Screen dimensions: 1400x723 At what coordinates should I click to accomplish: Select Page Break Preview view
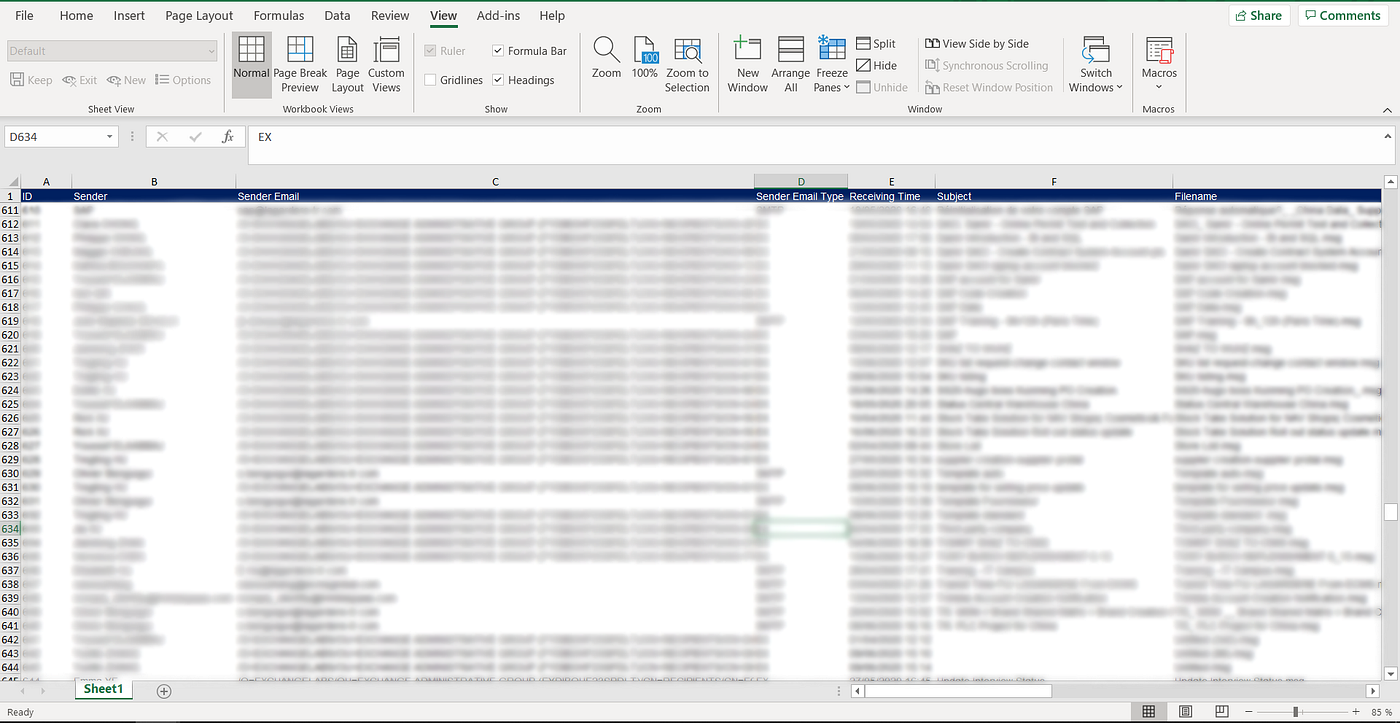coord(300,63)
